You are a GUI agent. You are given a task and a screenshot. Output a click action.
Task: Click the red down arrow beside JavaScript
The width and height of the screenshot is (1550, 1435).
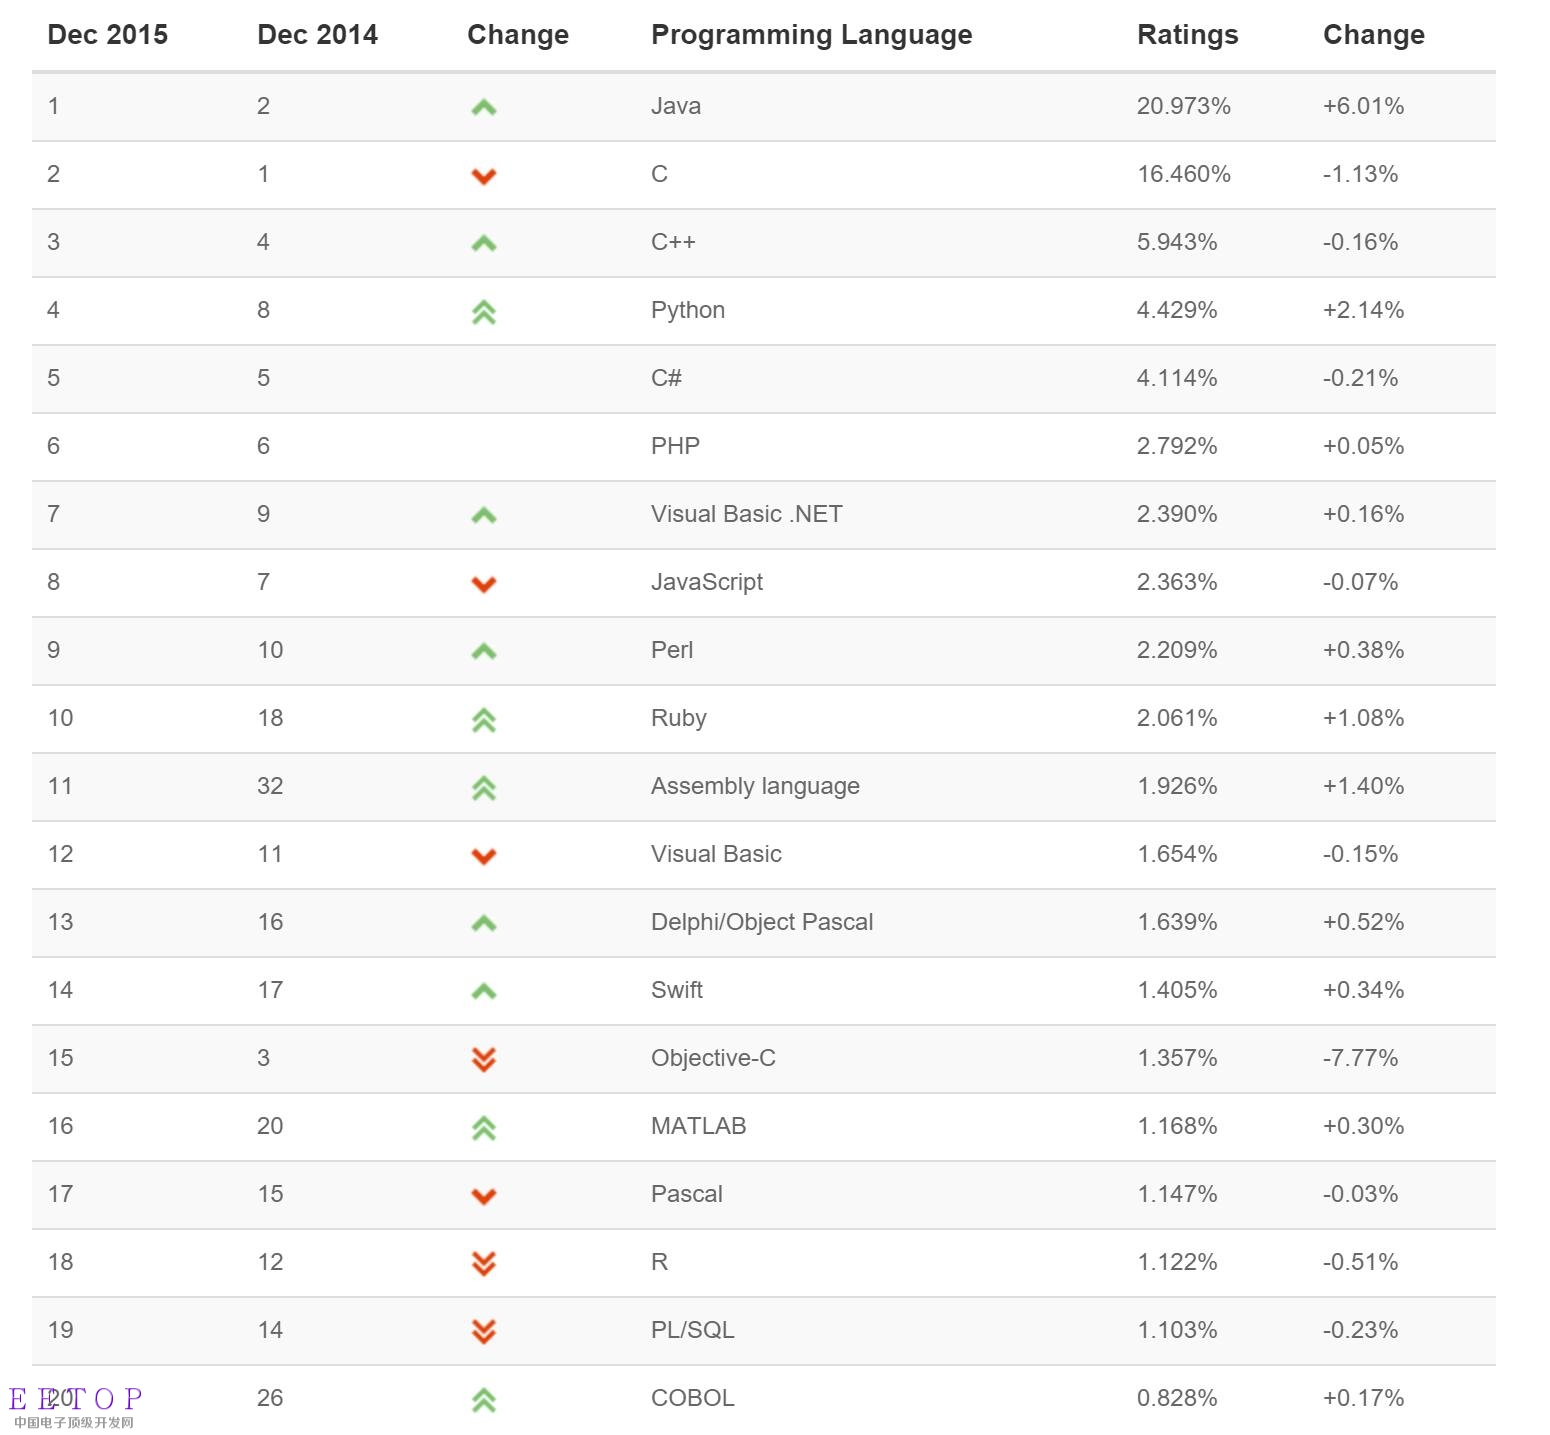(484, 584)
